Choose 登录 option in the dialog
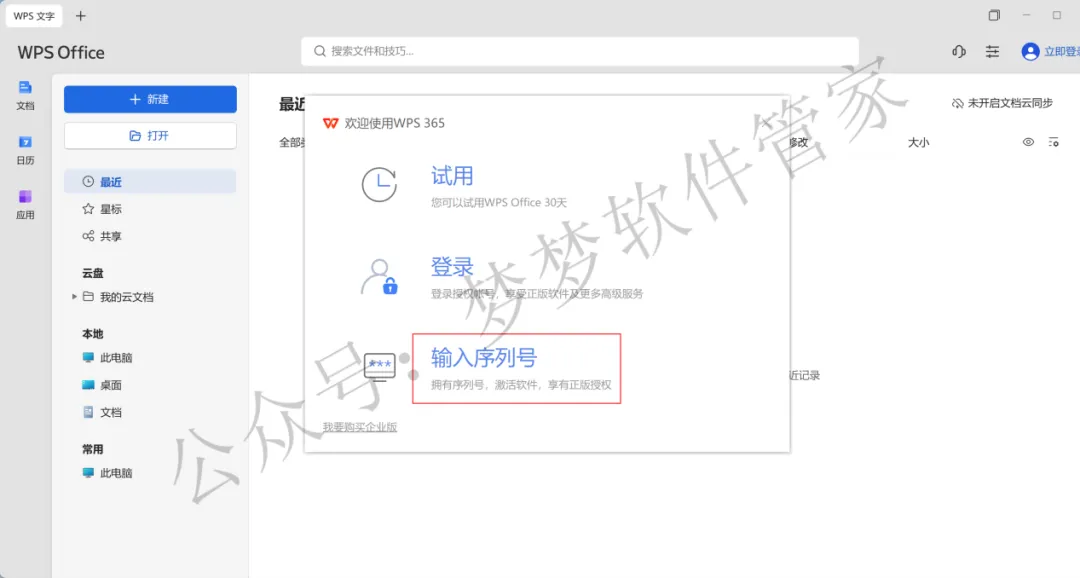 point(452,267)
